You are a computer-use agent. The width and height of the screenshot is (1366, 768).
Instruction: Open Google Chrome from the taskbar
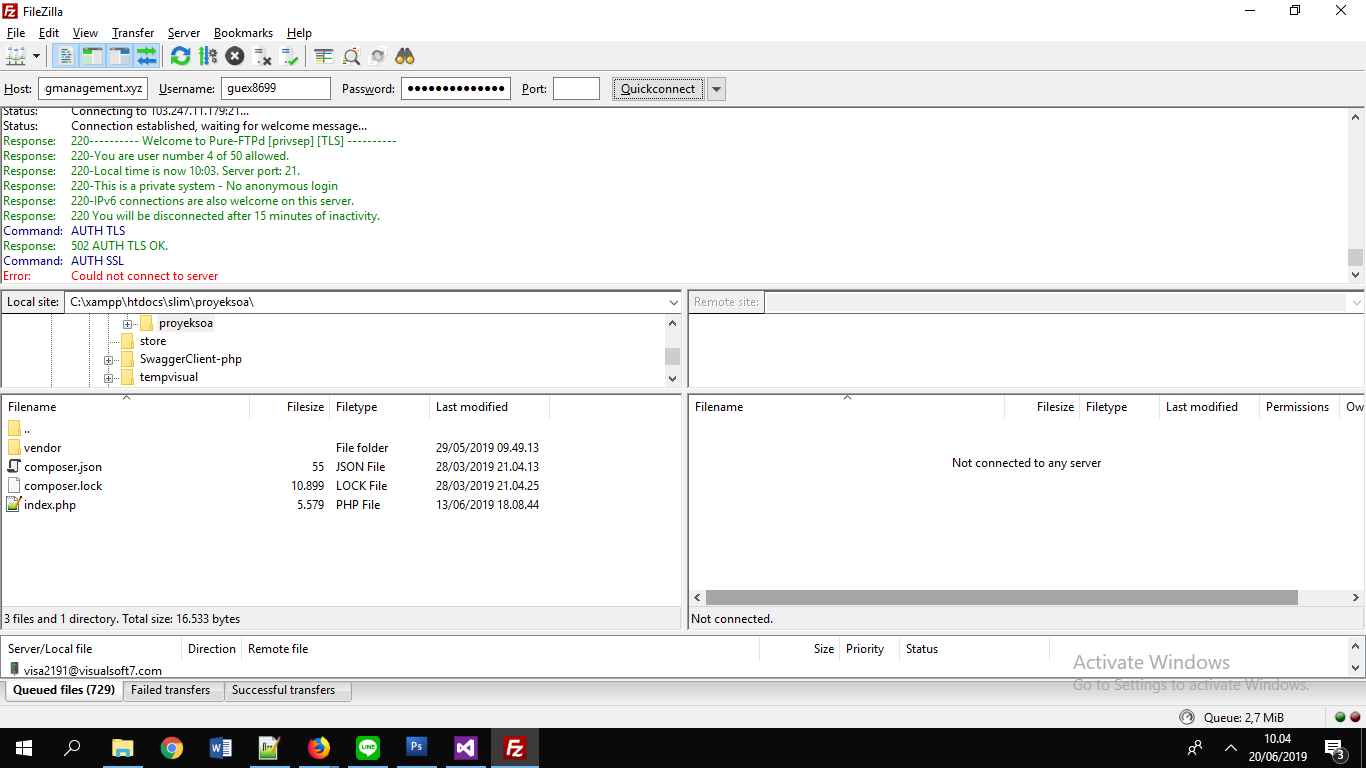point(172,748)
